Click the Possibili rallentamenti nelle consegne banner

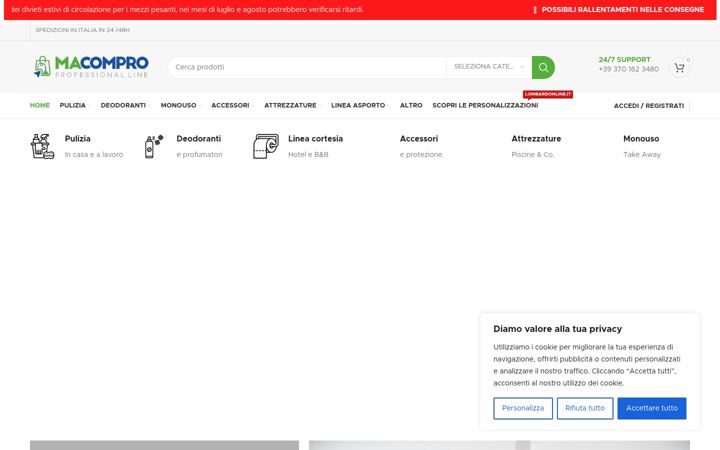coord(623,10)
